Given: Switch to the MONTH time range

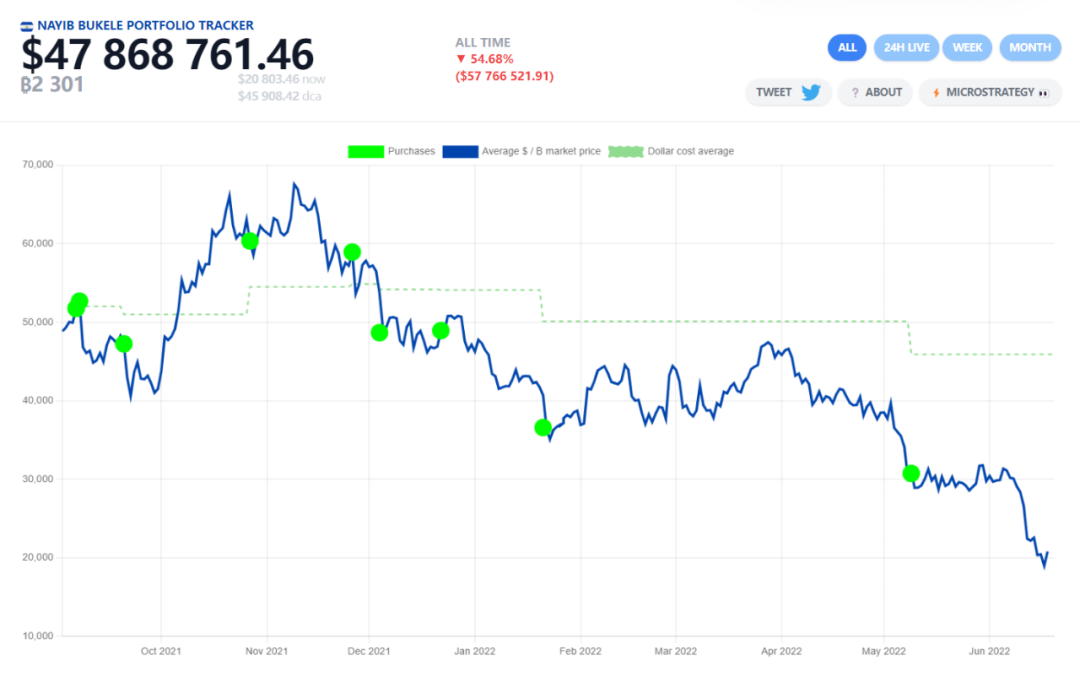Looking at the screenshot, I should [1029, 47].
